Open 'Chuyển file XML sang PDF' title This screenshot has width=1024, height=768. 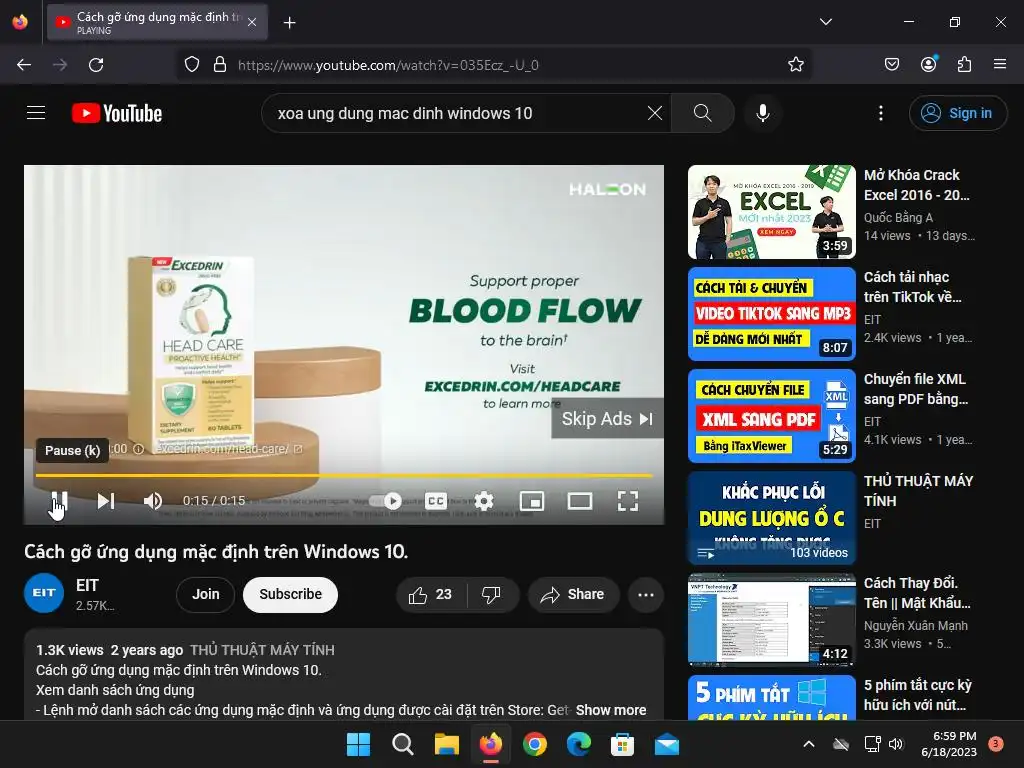pyautogui.click(x=915, y=389)
